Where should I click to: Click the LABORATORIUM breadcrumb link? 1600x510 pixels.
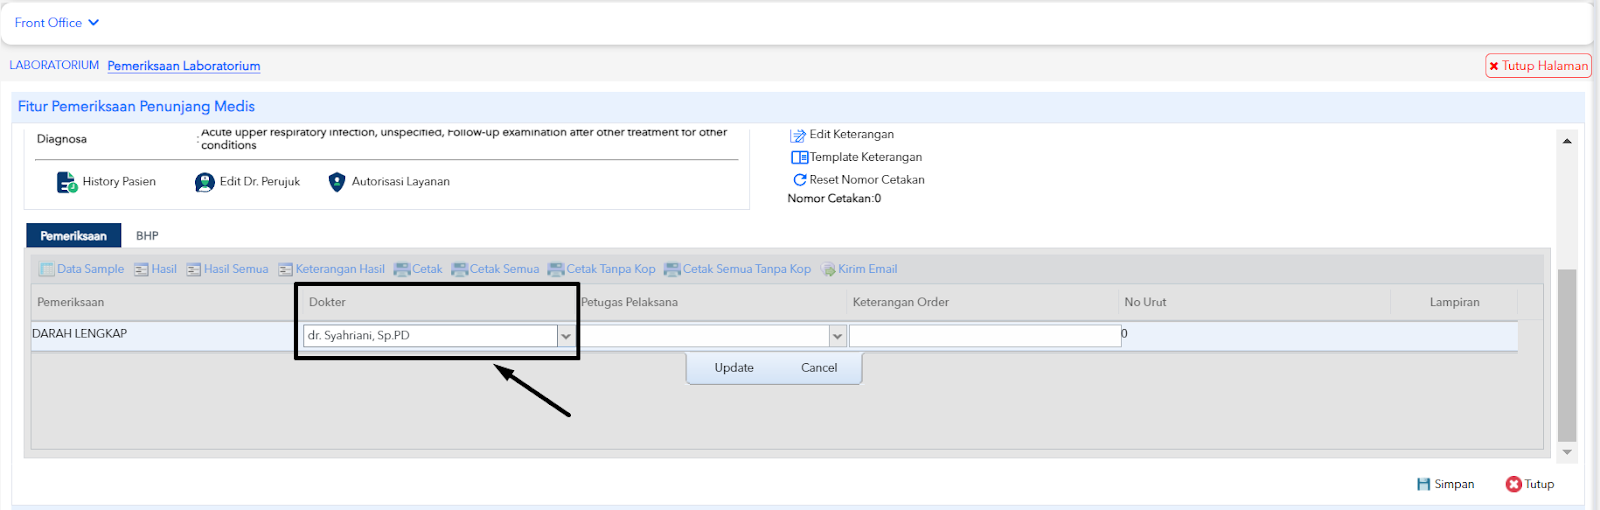[x=54, y=65]
